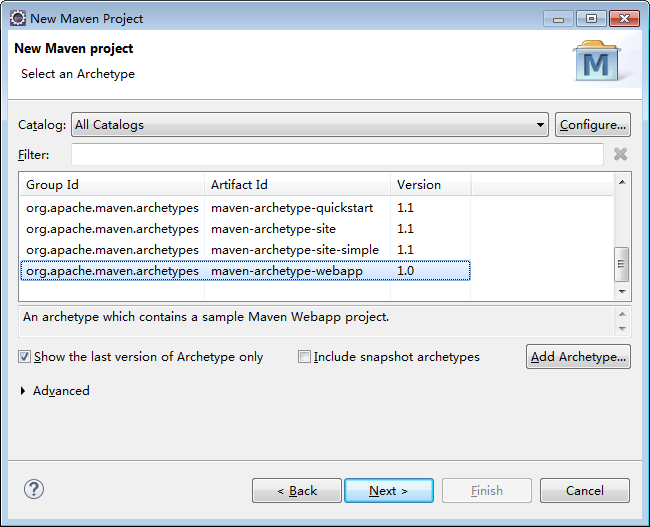Screen dimensions: 650x527
Task: Open the Catalog dropdown list
Action: pyautogui.click(x=540, y=125)
